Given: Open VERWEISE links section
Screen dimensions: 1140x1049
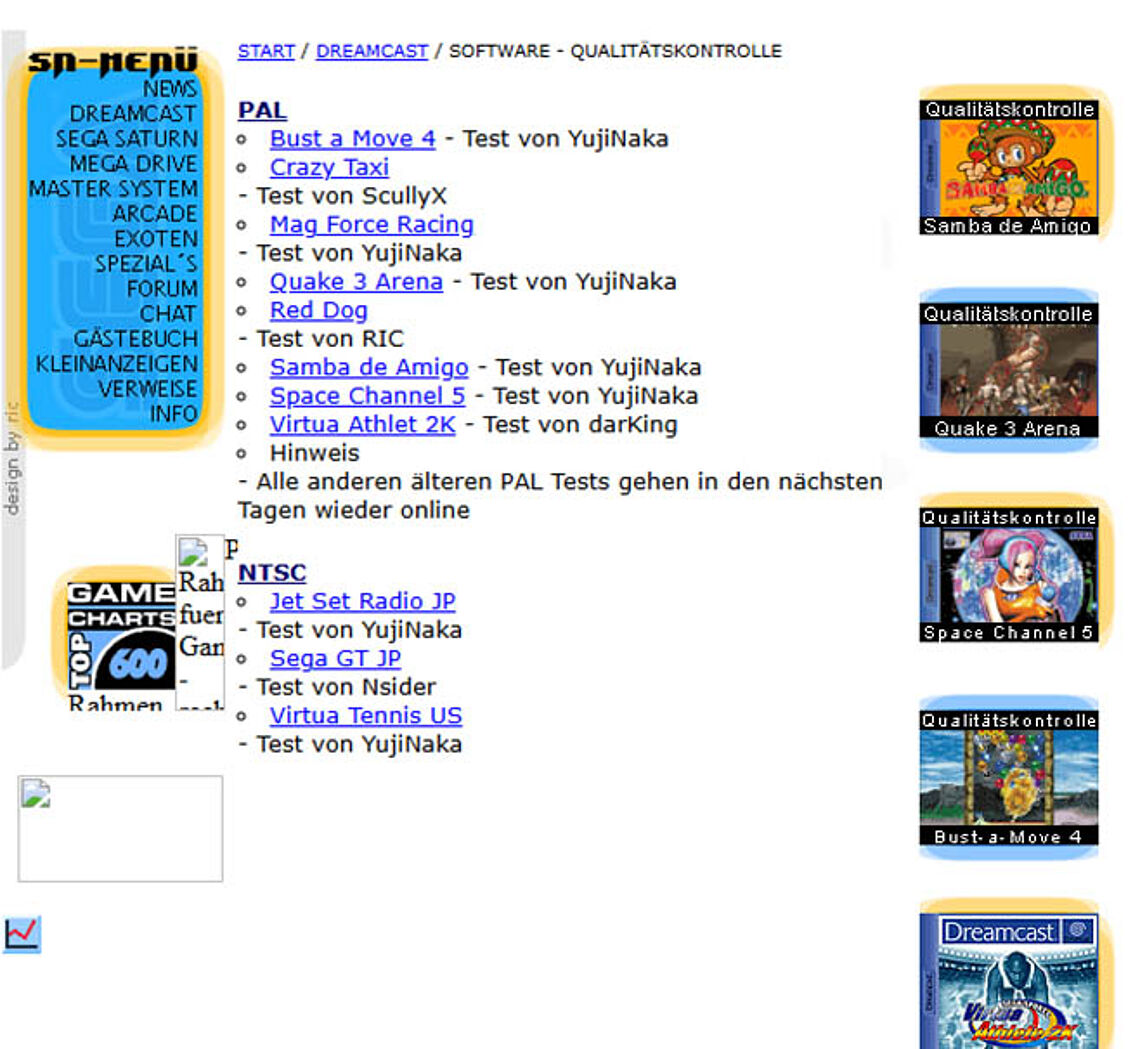Looking at the screenshot, I should point(148,389).
